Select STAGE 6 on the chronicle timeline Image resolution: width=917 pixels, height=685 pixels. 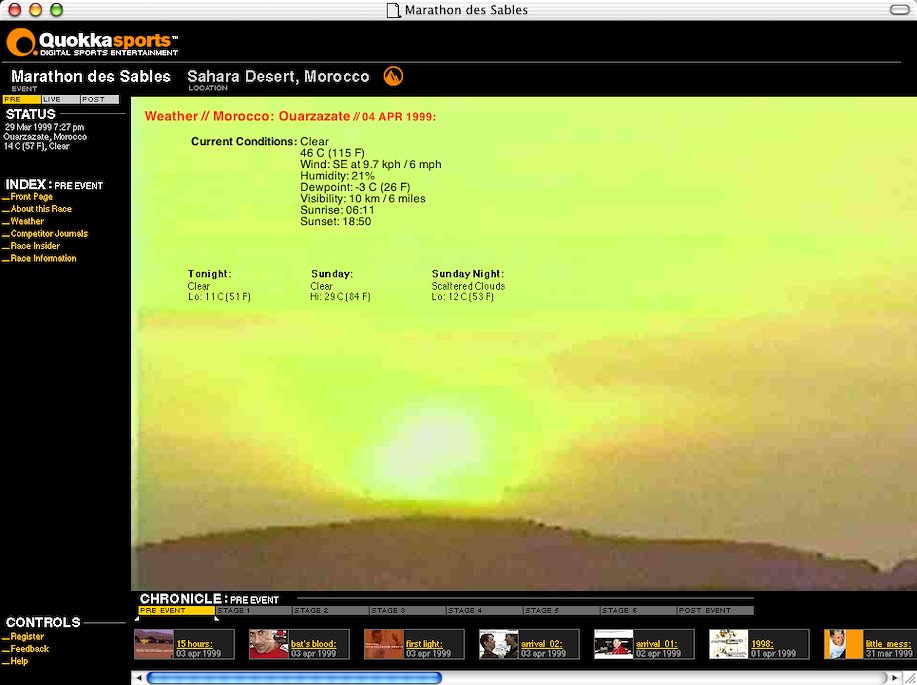point(639,611)
